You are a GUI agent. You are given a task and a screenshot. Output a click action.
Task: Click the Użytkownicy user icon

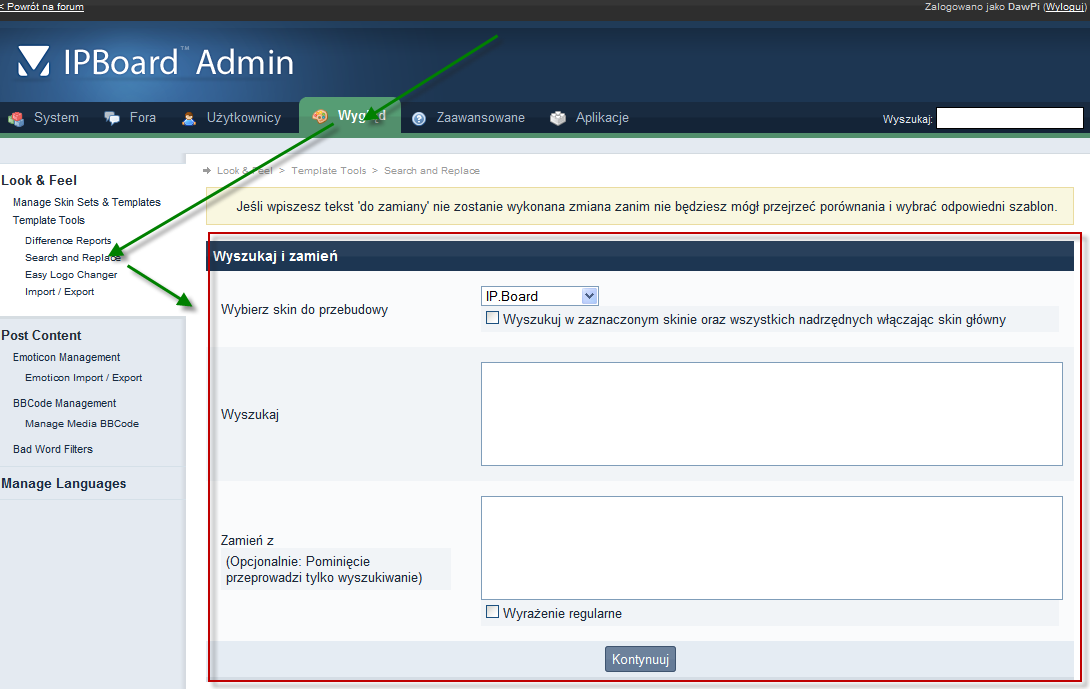click(x=189, y=118)
